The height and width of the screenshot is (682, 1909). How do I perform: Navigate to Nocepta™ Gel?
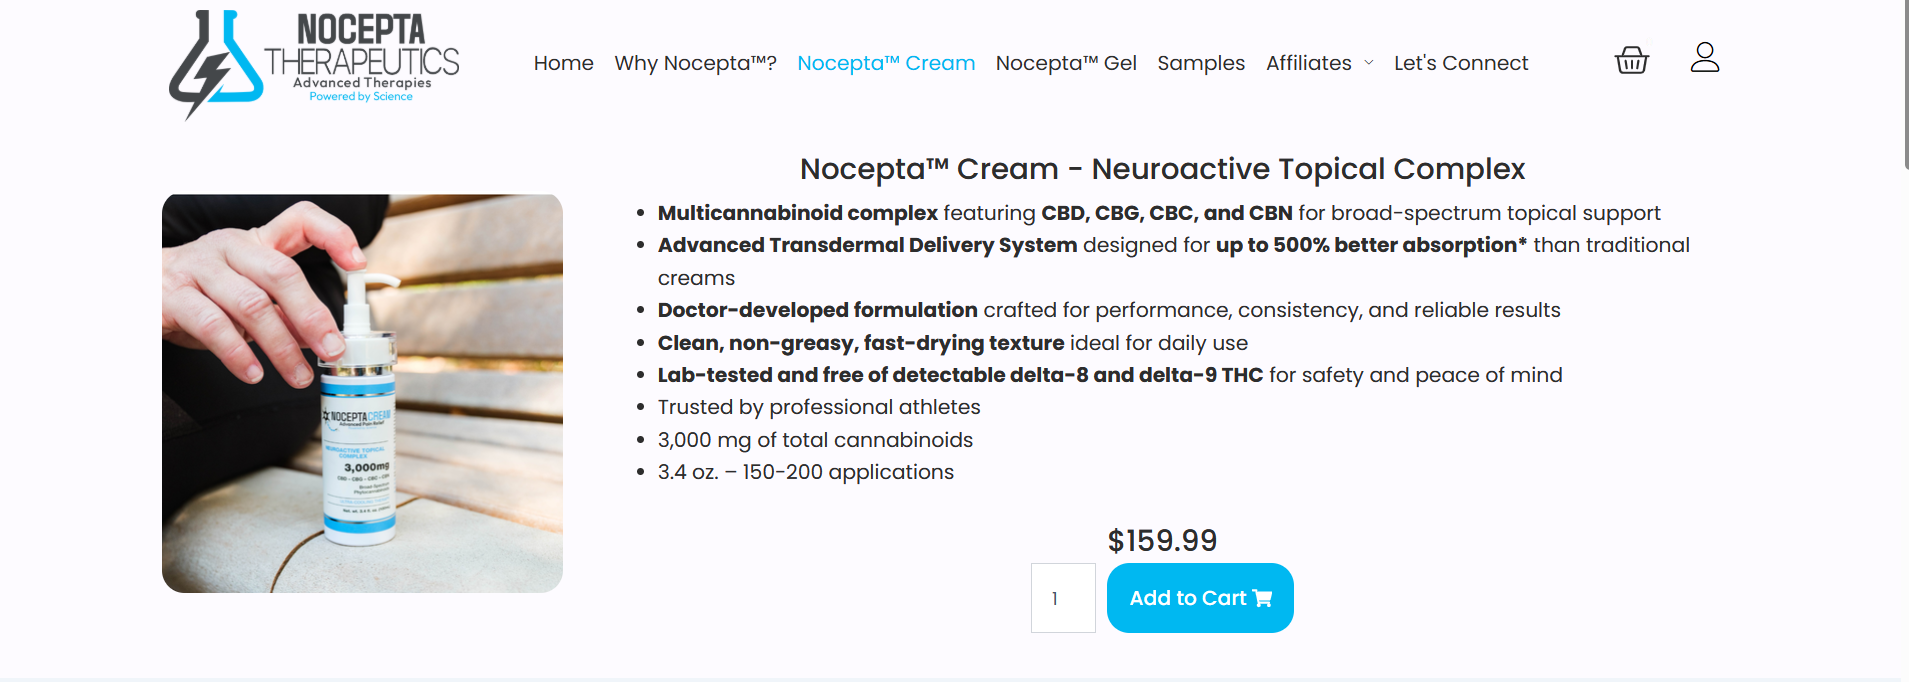click(1066, 63)
